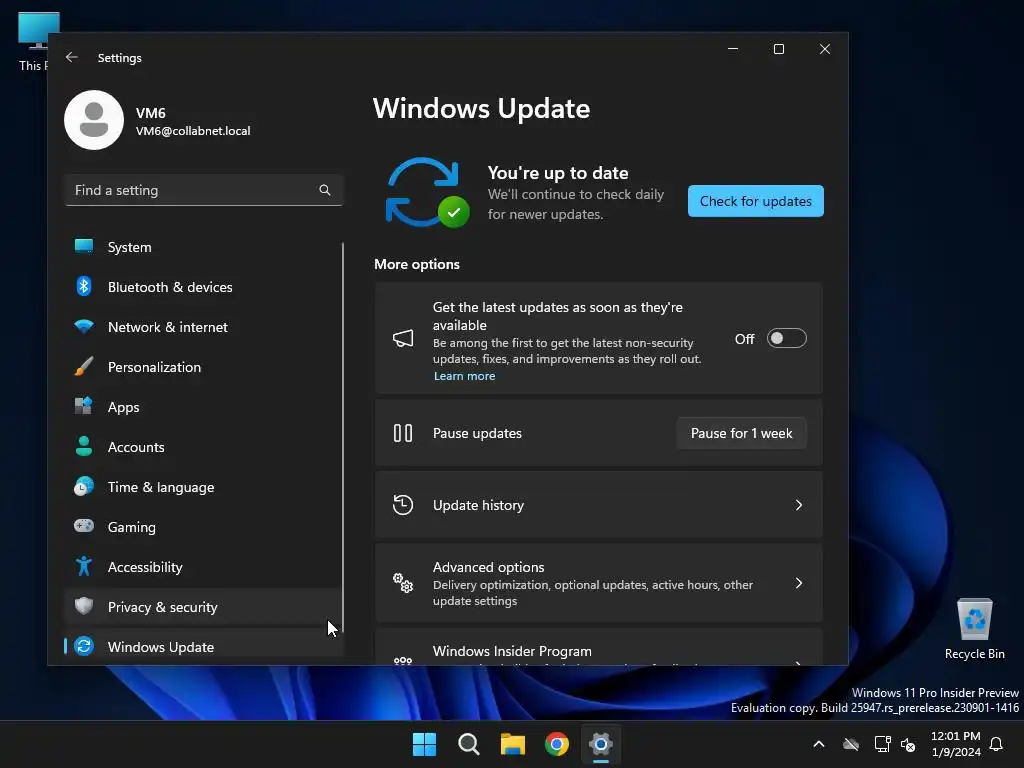Open Advanced options row
The image size is (1024, 768).
(598, 583)
